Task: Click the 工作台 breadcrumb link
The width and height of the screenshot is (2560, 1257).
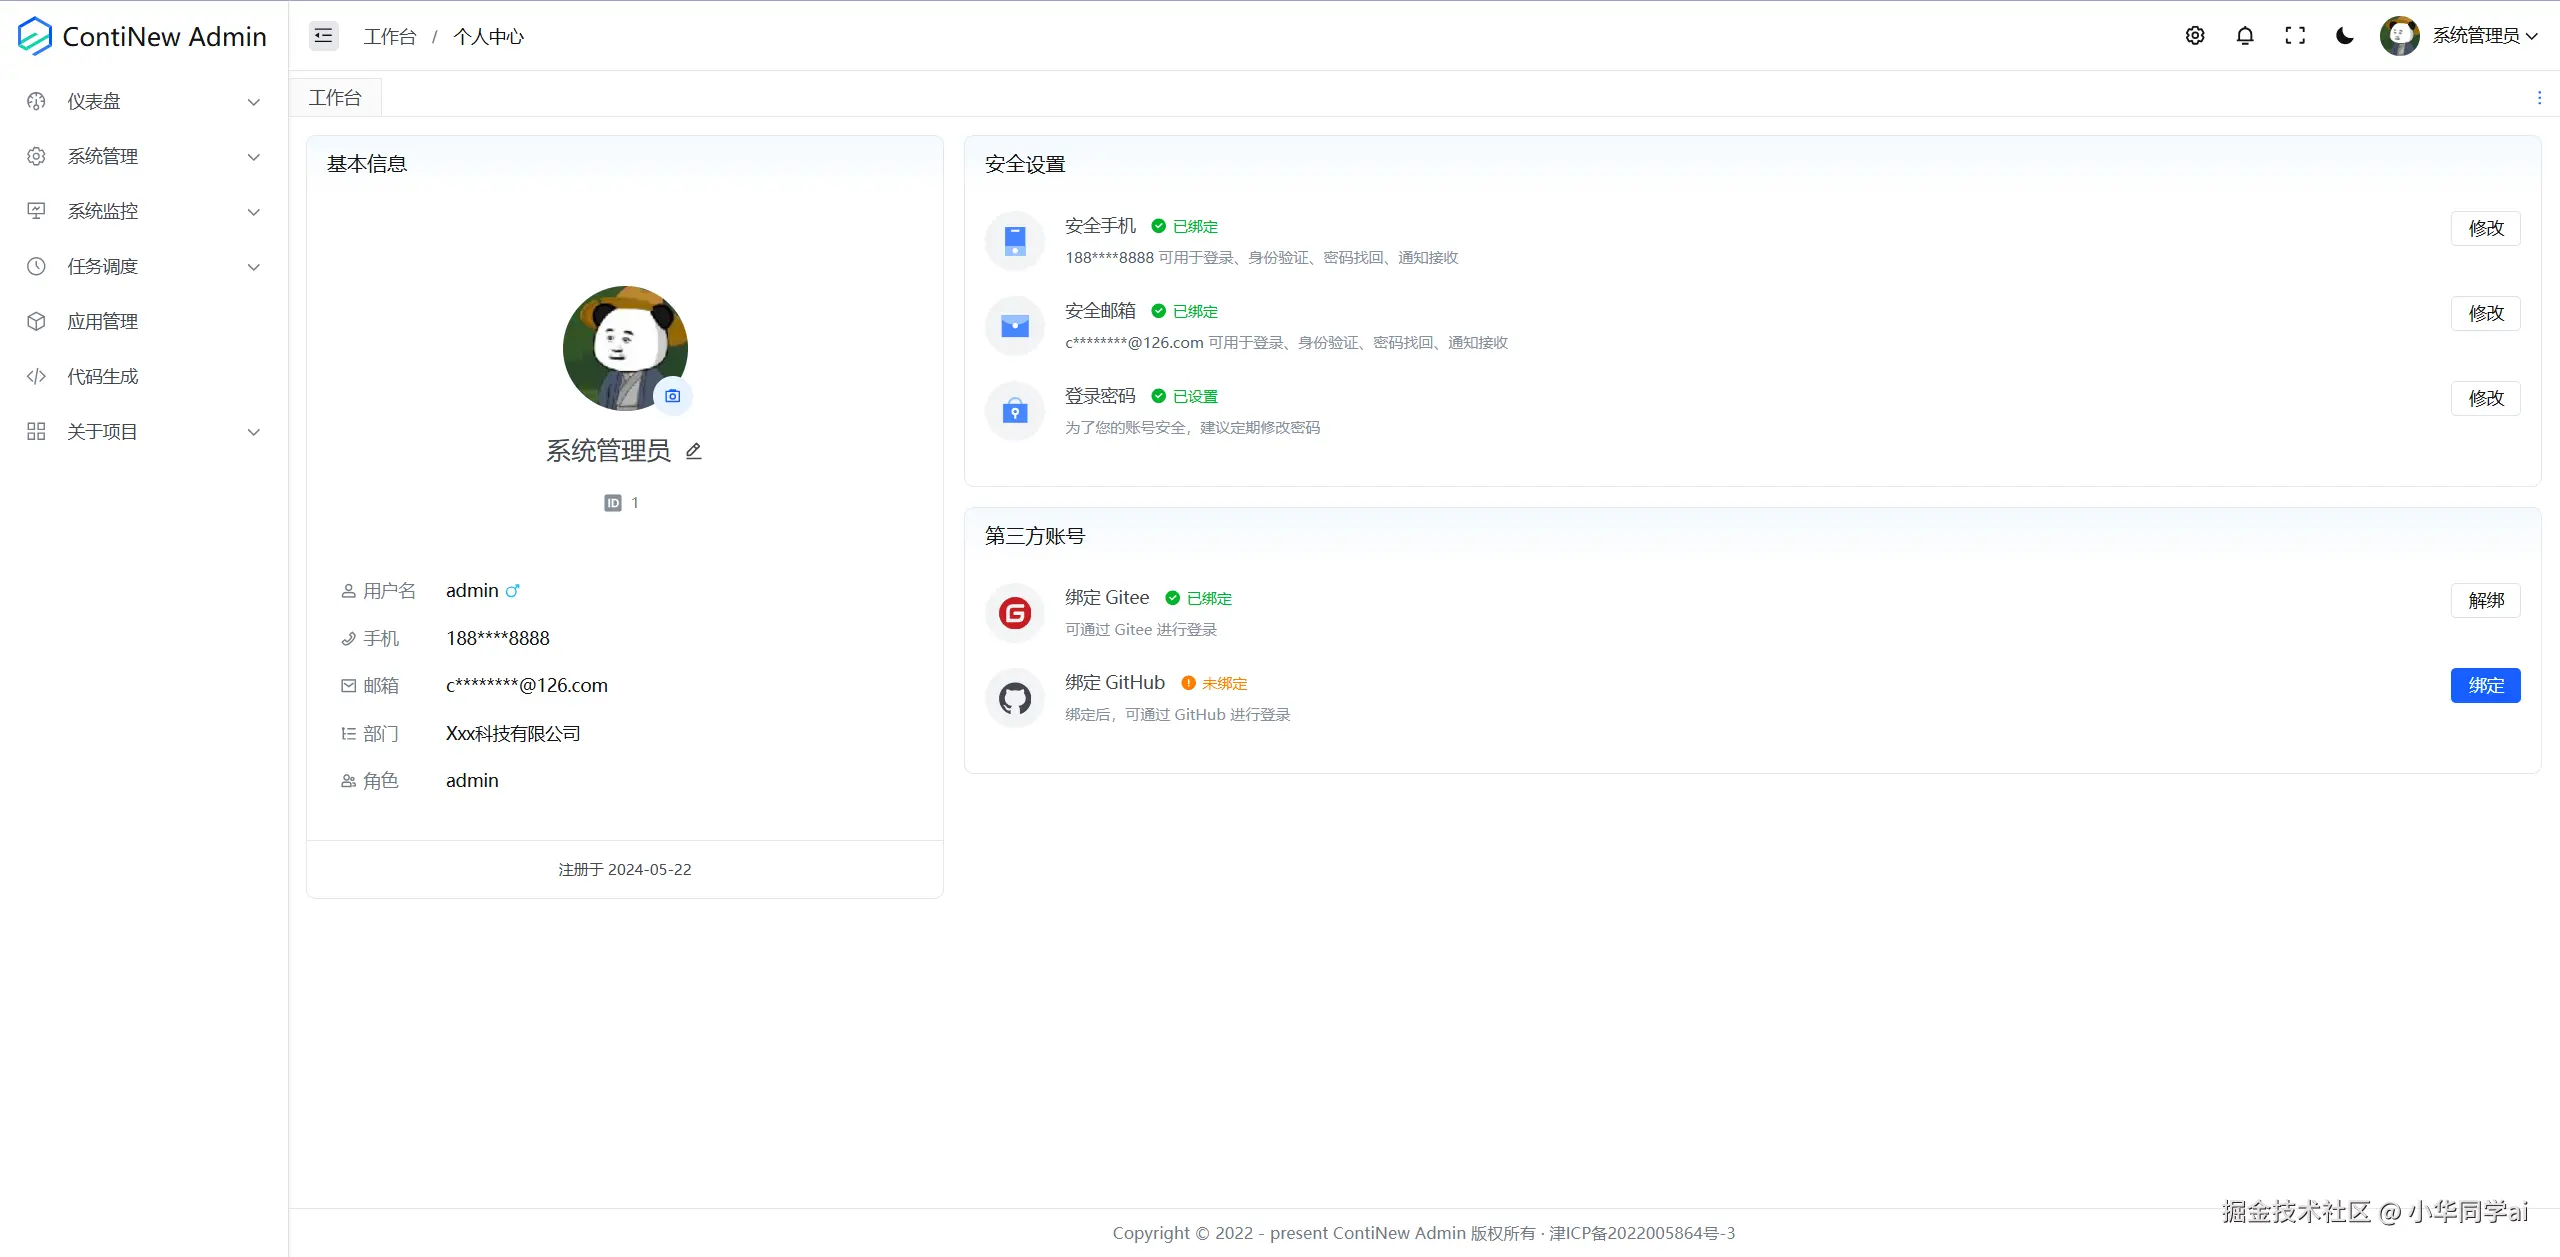Action: [x=389, y=37]
